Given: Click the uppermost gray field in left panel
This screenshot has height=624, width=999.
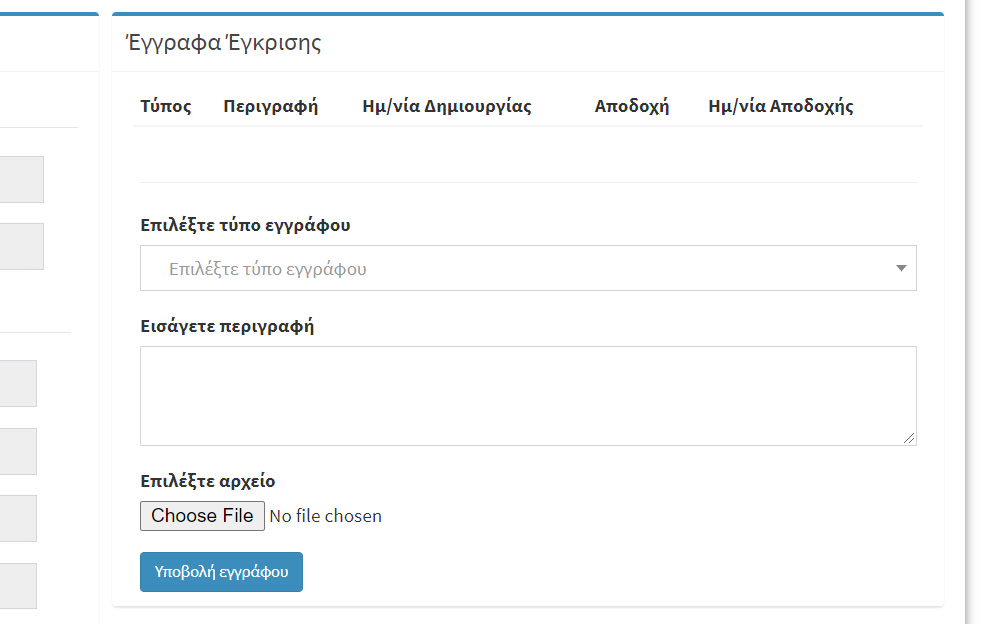Looking at the screenshot, I should (x=22, y=179).
